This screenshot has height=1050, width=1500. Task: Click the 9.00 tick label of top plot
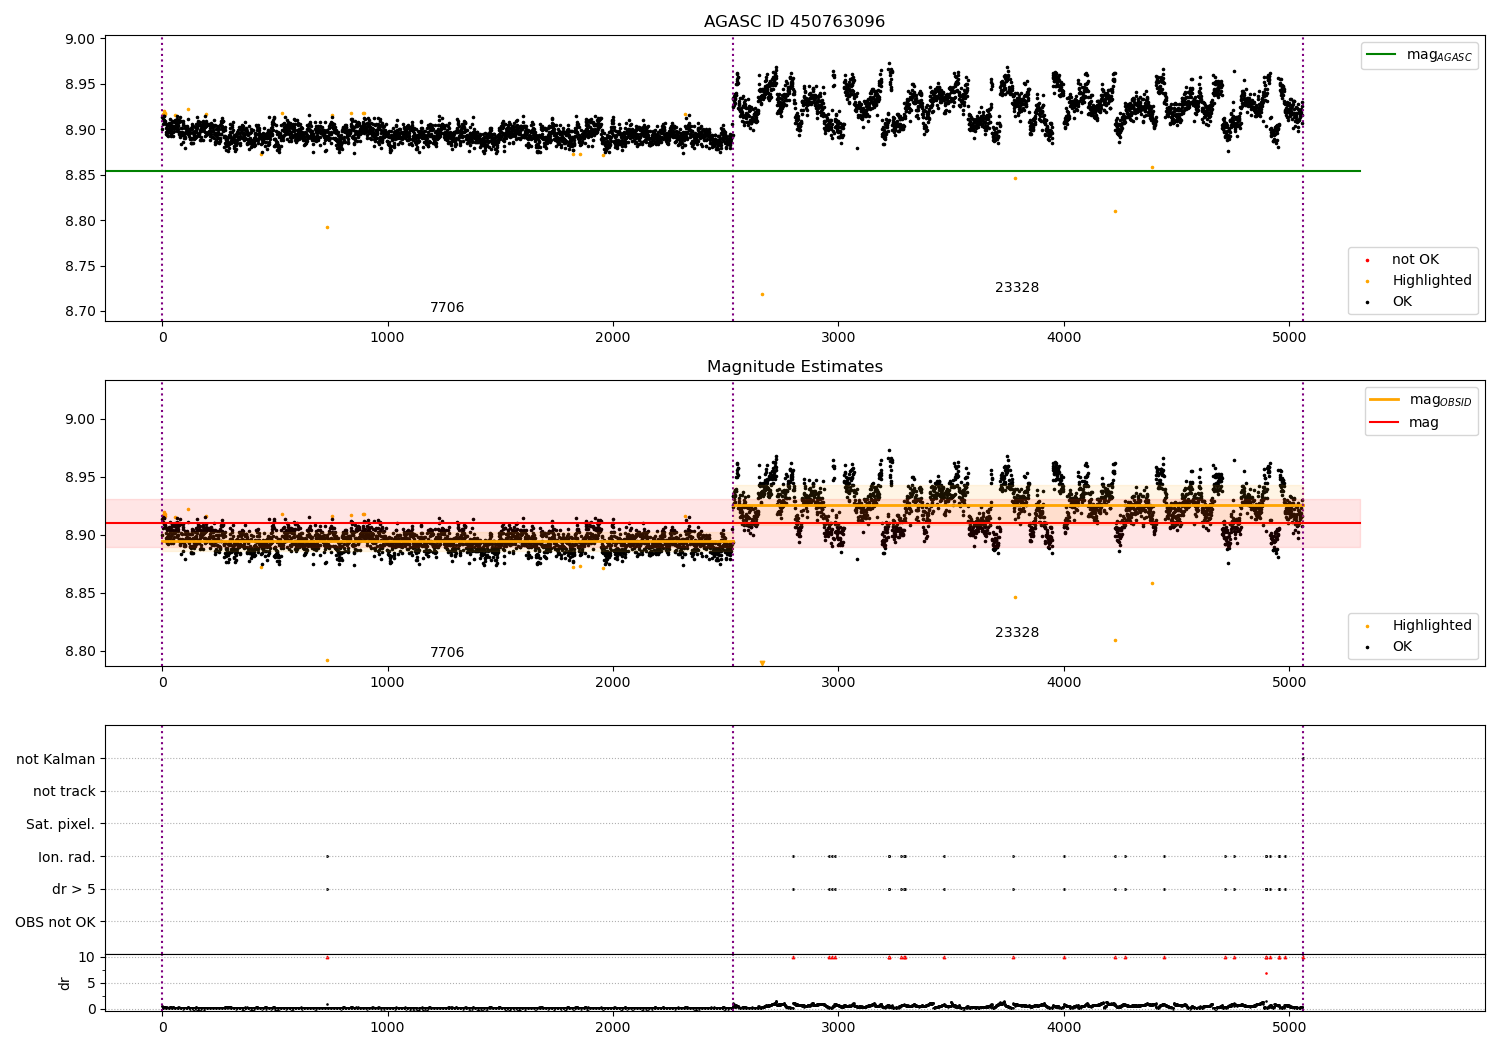coord(79,40)
